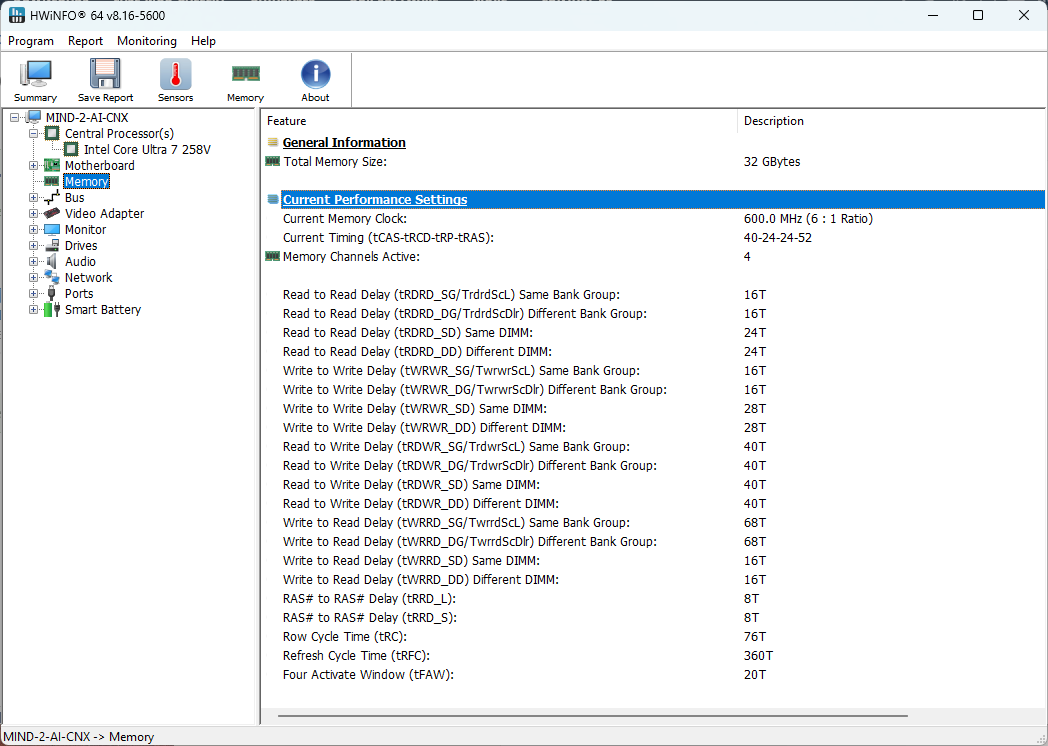Click the Motherboard tree icon
The image size is (1048, 746).
pyautogui.click(x=52, y=165)
